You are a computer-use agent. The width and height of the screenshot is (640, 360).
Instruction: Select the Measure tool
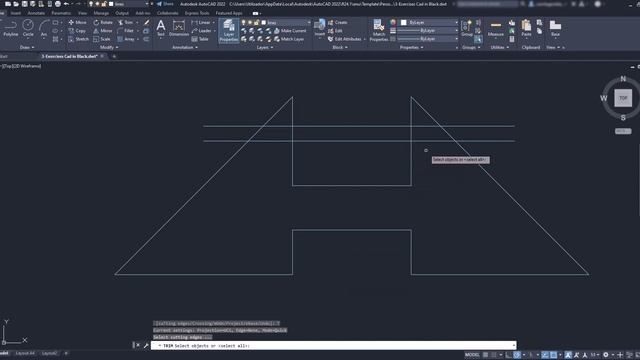pos(496,28)
